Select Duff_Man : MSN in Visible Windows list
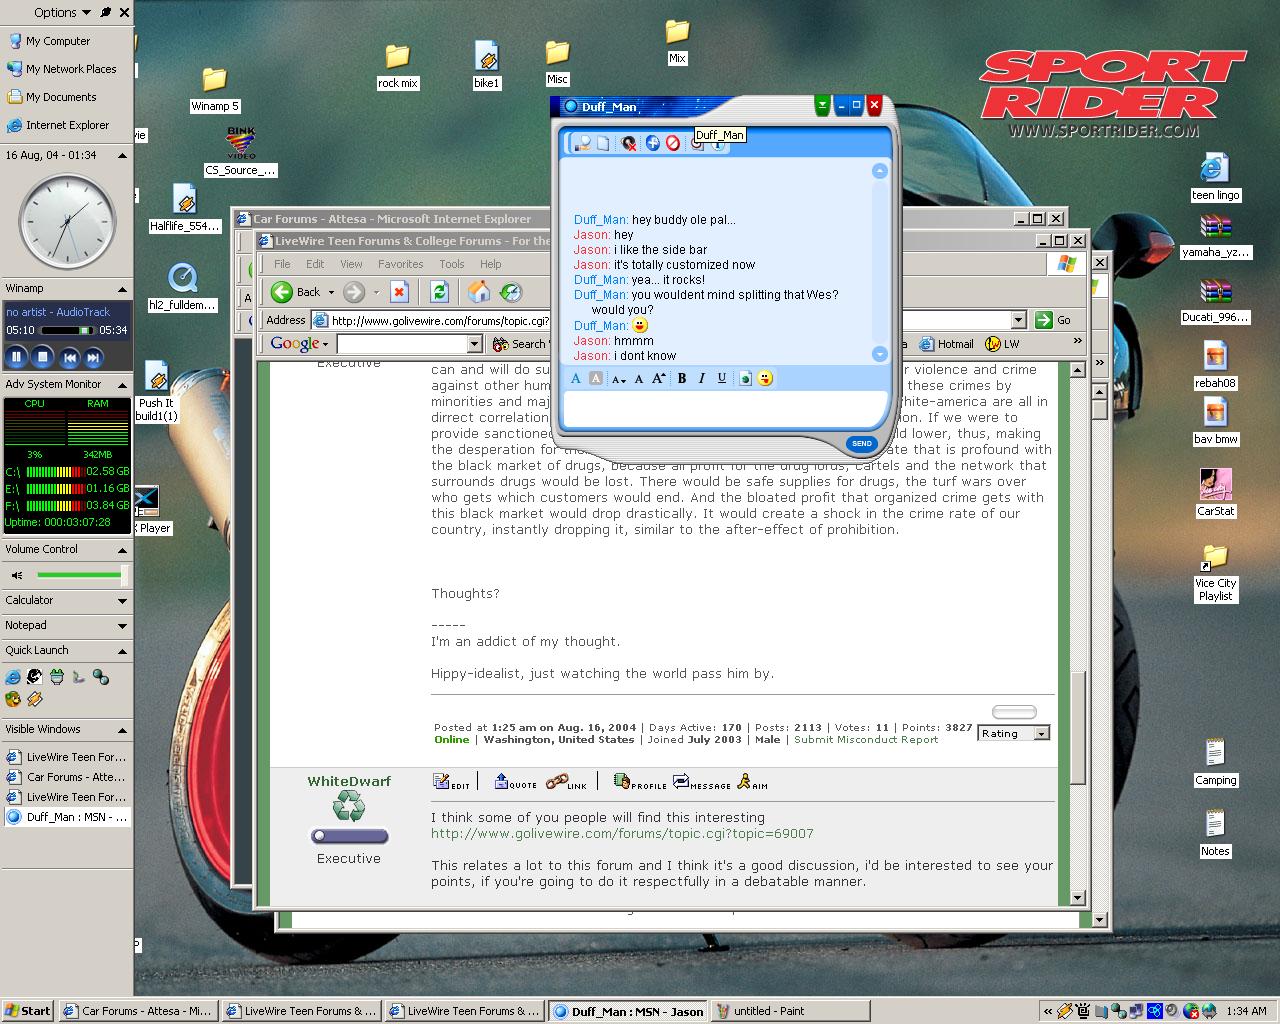Viewport: 1280px width, 1024px height. click(x=66, y=817)
